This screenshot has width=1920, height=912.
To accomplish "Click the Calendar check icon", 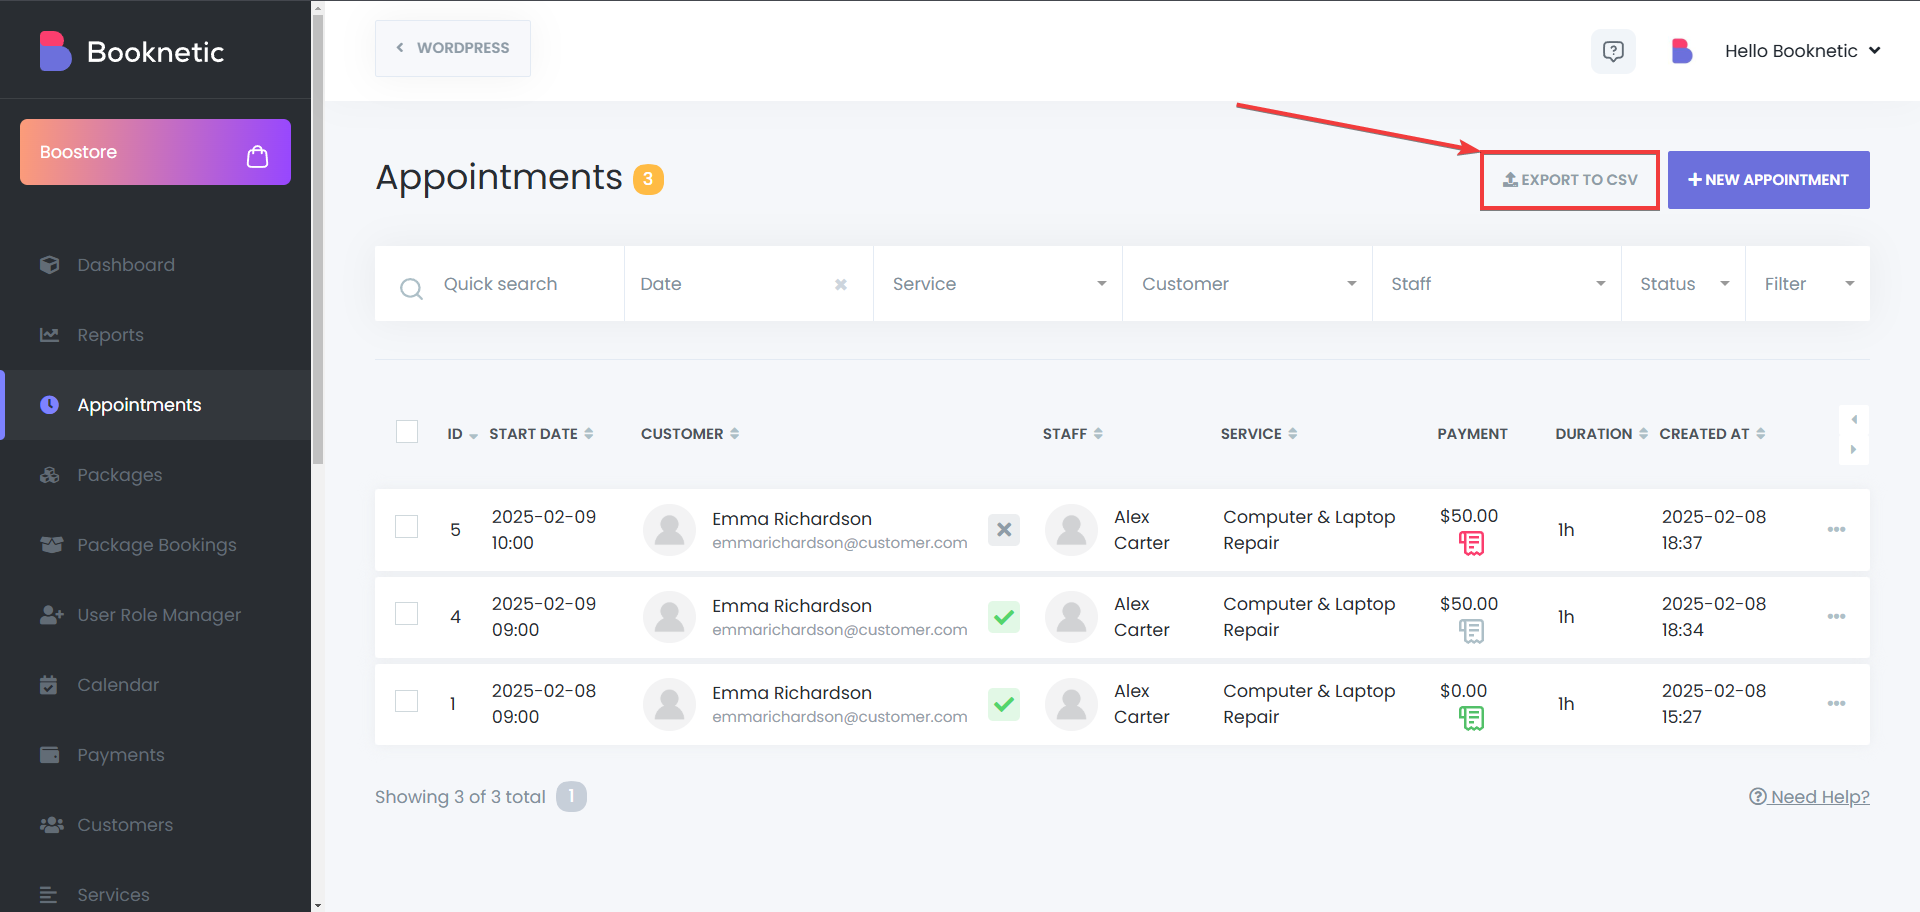I will click(48, 685).
